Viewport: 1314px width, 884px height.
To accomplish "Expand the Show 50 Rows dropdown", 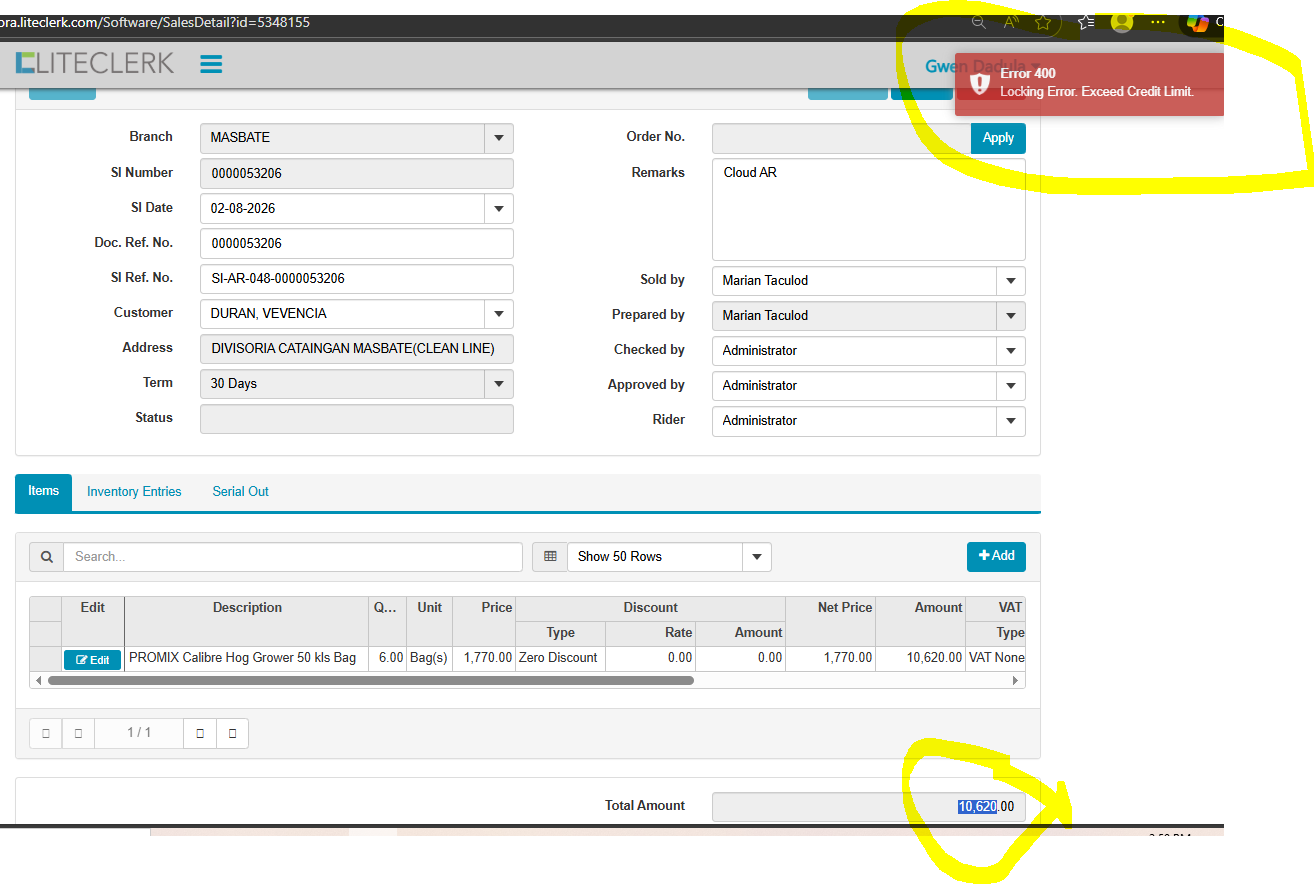I will [756, 557].
